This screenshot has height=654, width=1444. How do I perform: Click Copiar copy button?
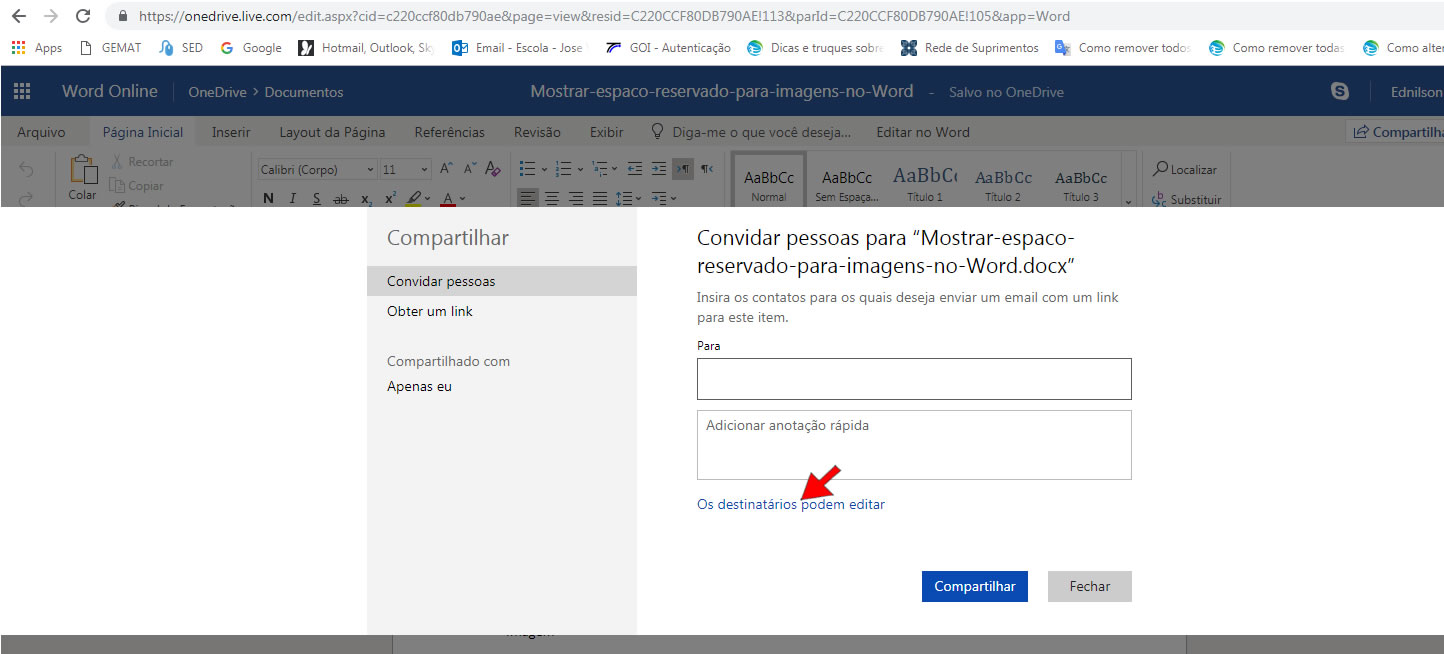136,185
